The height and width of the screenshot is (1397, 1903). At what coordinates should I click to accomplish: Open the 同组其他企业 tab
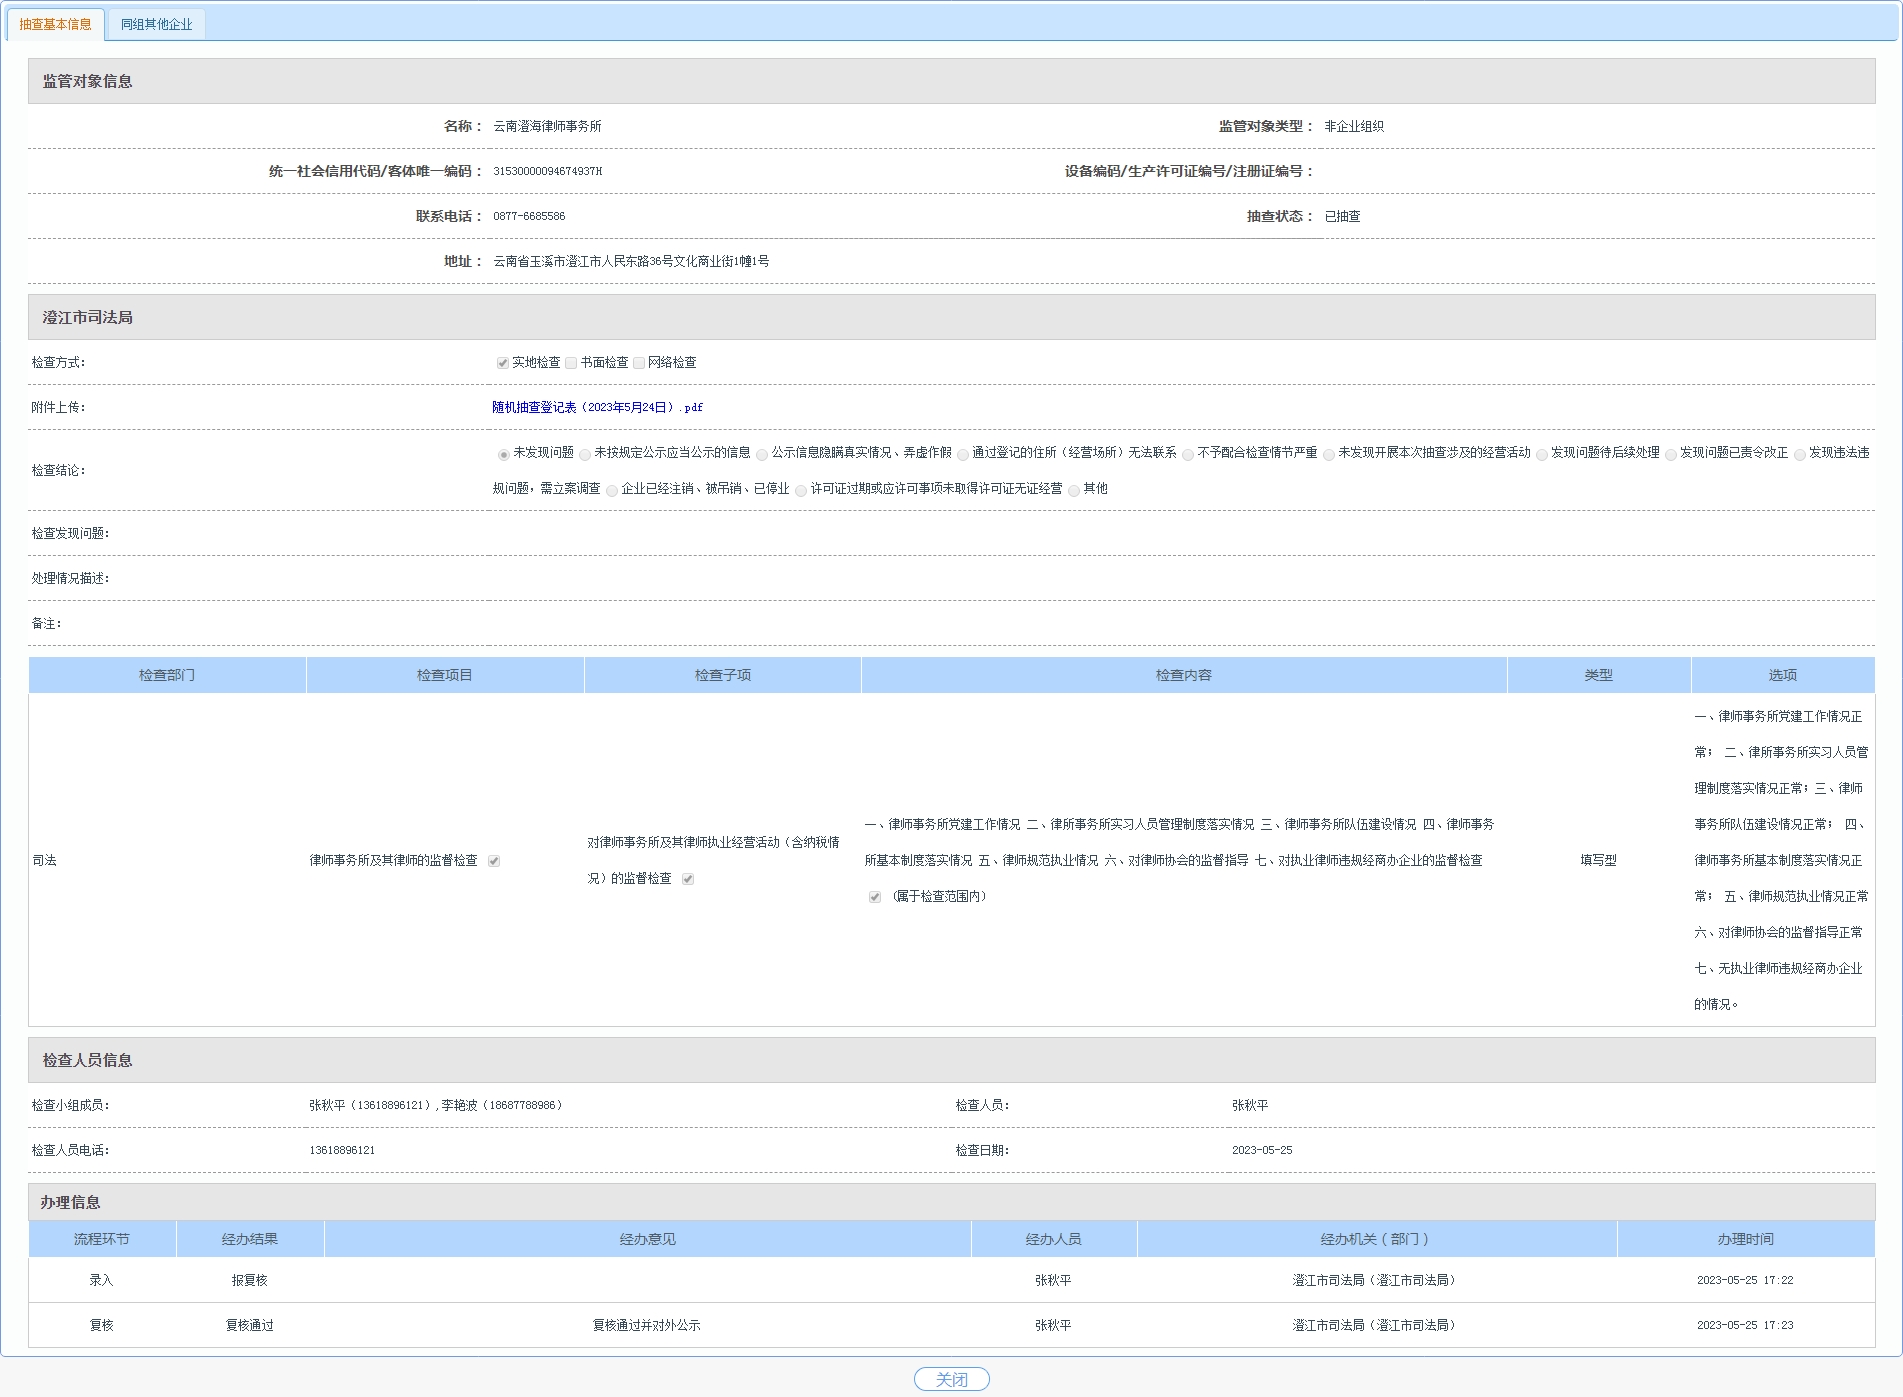[156, 24]
